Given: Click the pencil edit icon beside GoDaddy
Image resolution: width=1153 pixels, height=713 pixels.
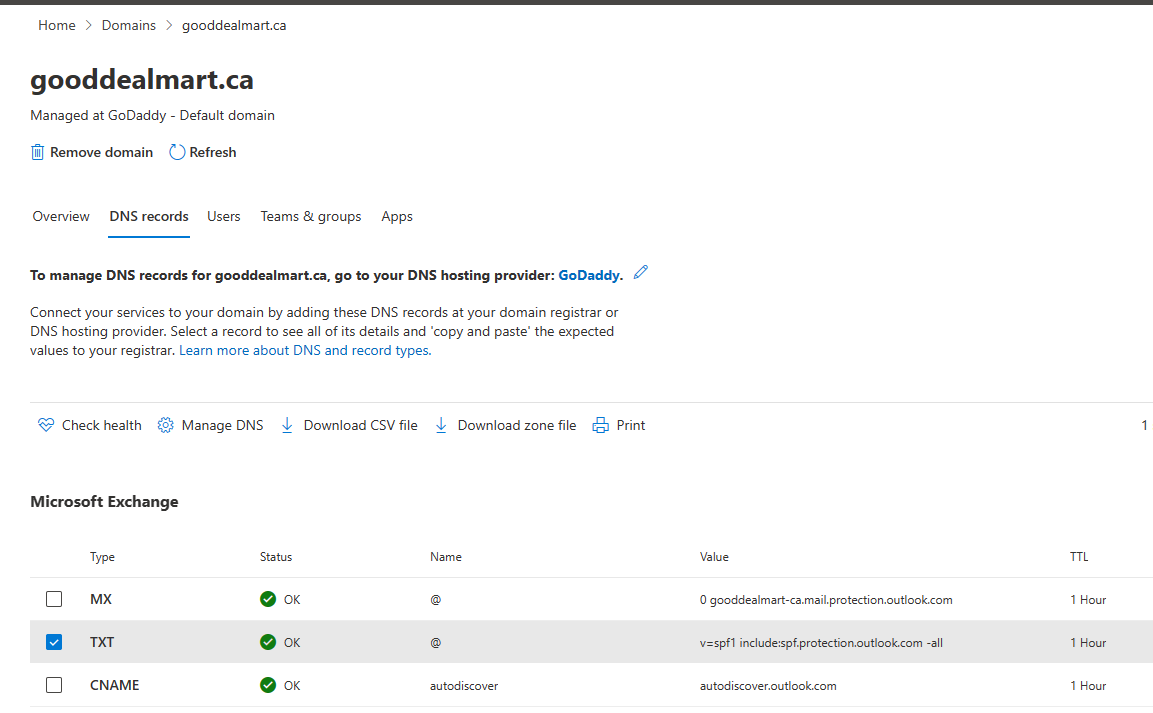Looking at the screenshot, I should pyautogui.click(x=641, y=272).
